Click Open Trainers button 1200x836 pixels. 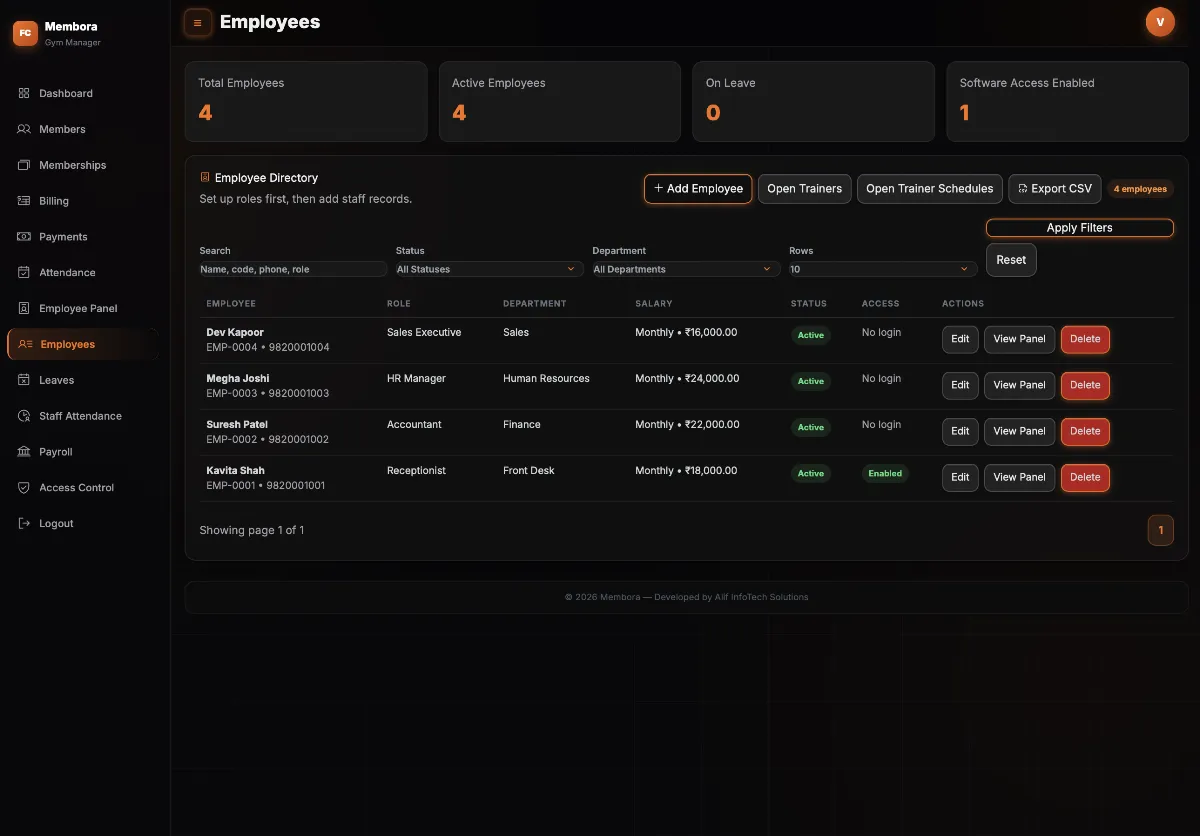[x=805, y=188]
